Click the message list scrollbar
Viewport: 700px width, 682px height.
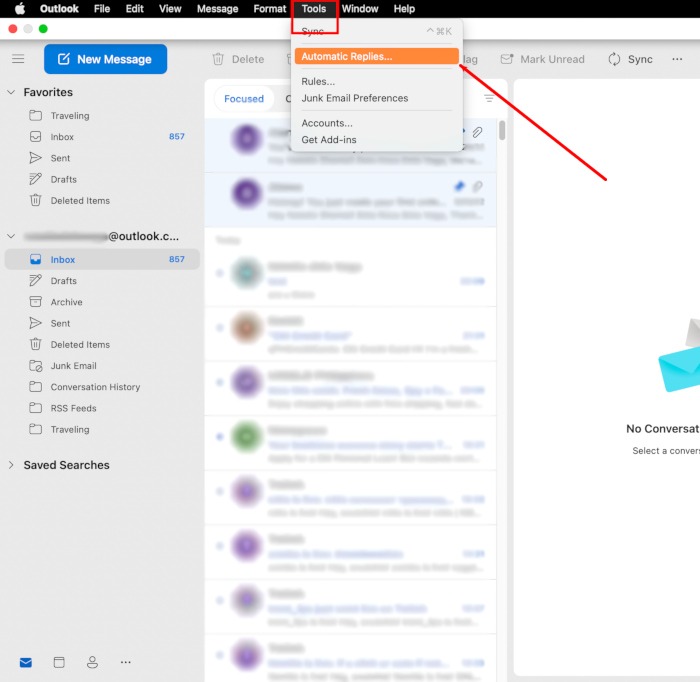pyautogui.click(x=502, y=130)
